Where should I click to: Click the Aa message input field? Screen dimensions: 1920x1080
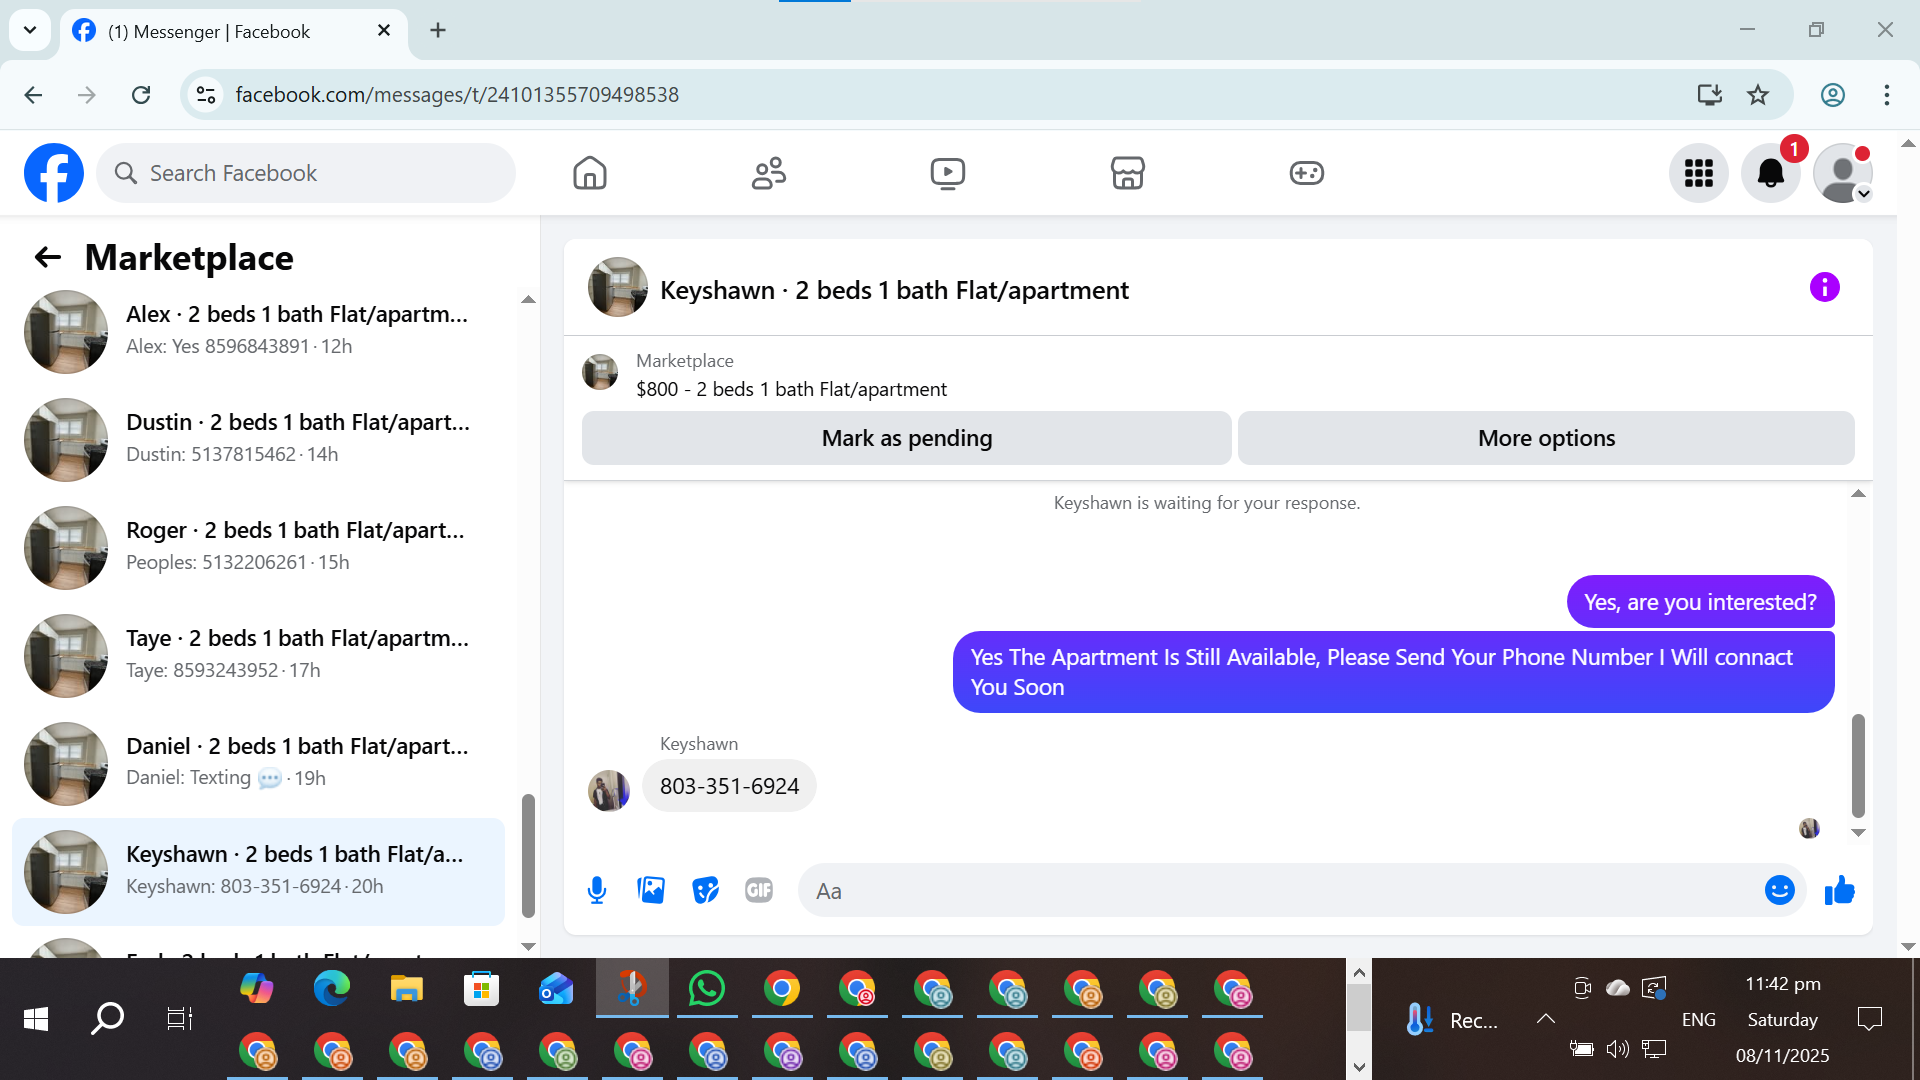pos(1280,890)
